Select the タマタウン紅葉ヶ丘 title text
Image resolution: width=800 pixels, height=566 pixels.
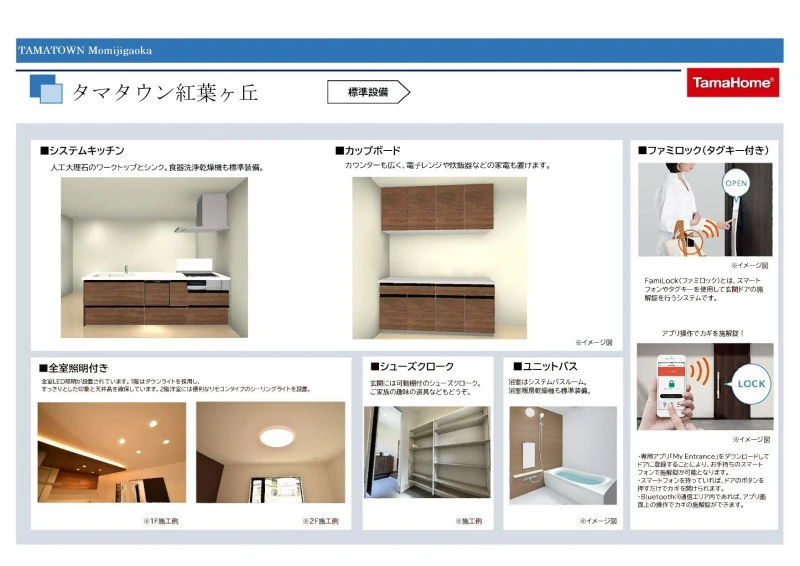164,92
